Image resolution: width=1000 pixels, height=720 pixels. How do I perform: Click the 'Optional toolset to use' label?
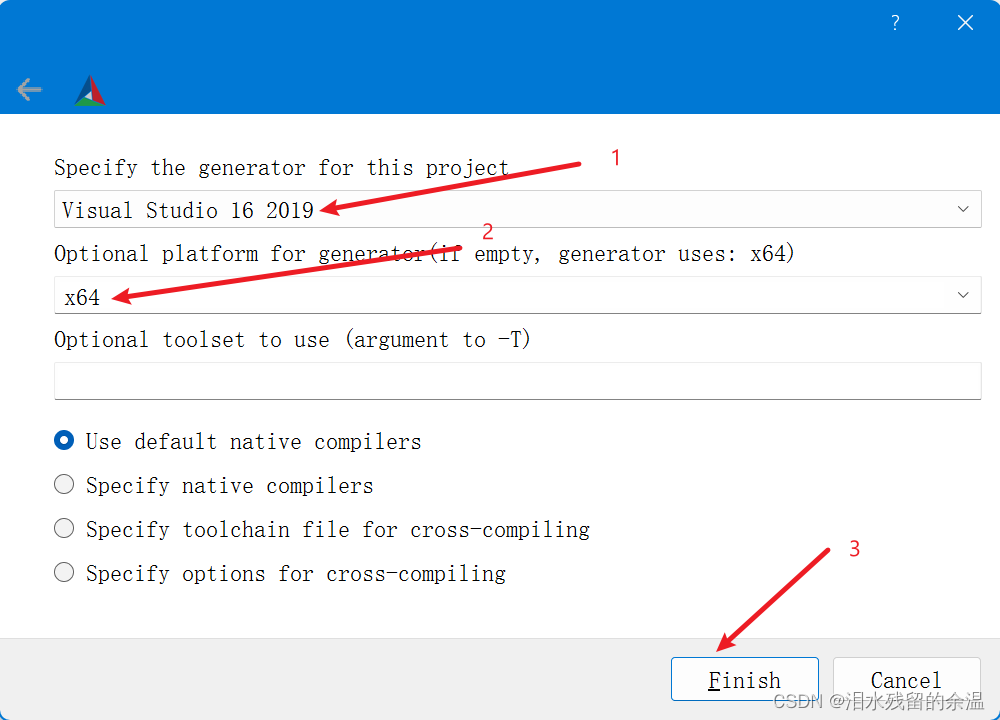click(x=292, y=339)
